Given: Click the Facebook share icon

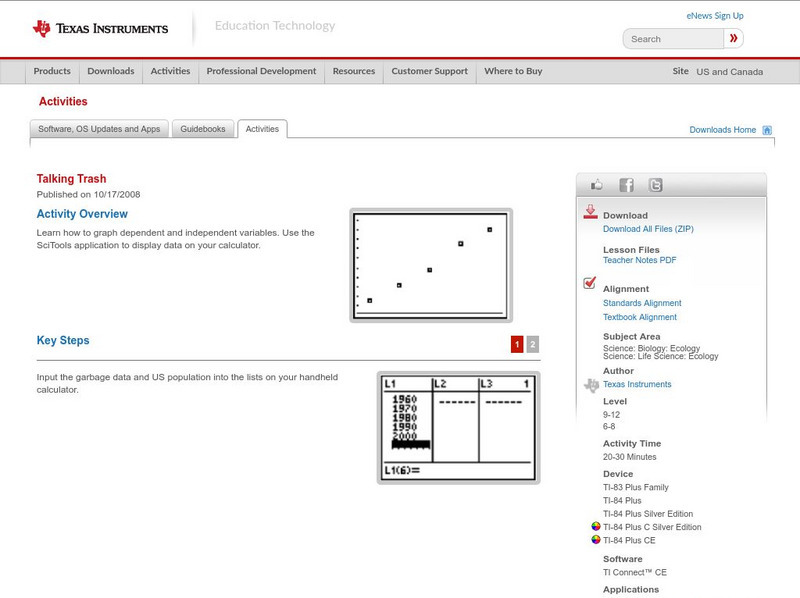Looking at the screenshot, I should 625,184.
